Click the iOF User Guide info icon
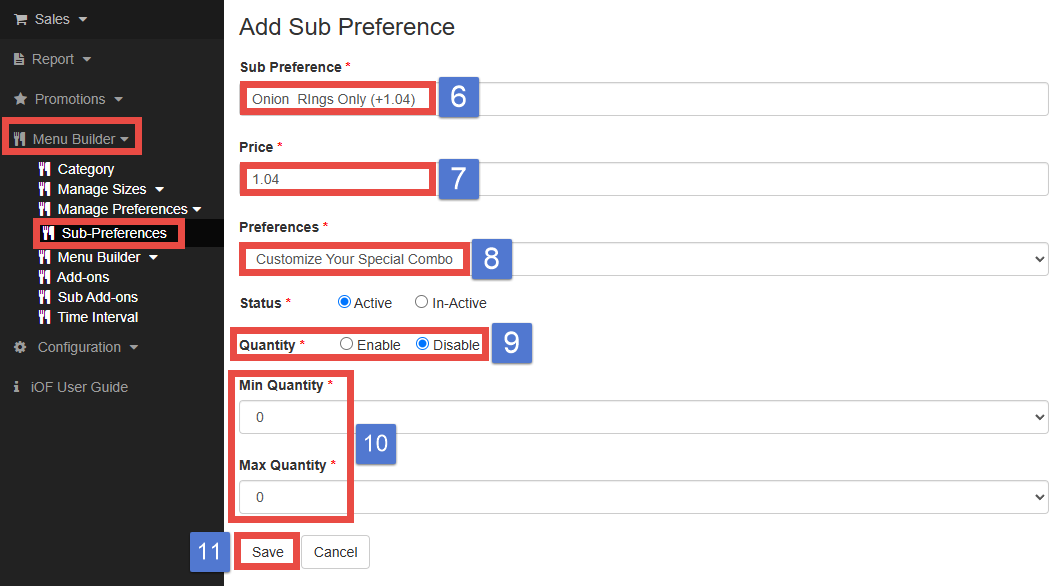This screenshot has width=1063, height=586. 17,387
